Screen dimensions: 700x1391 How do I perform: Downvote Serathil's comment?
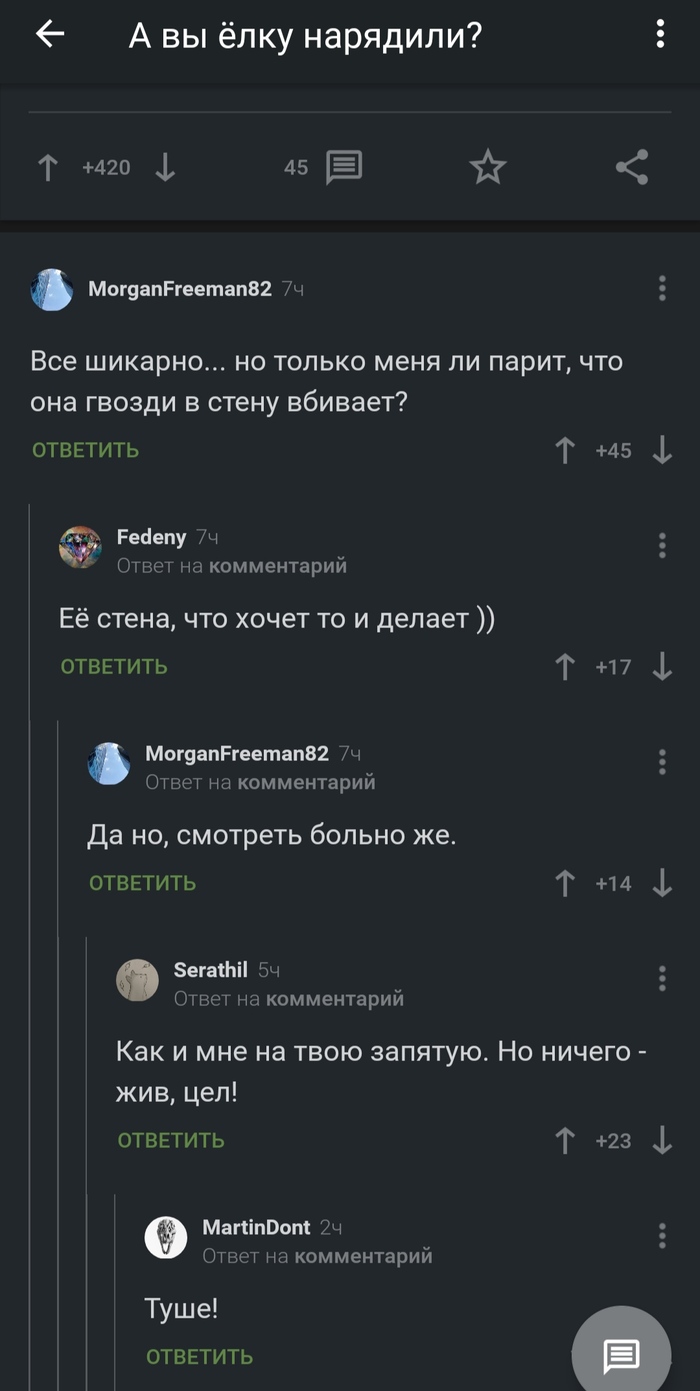point(661,1139)
